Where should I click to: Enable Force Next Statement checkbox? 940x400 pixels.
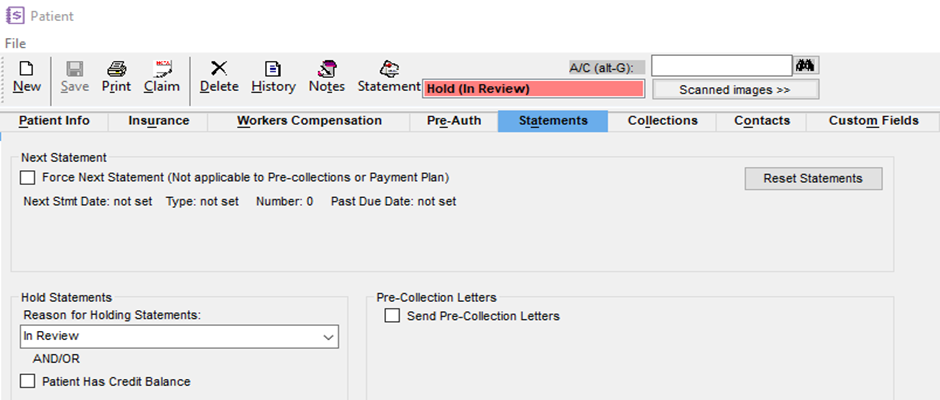pos(27,178)
